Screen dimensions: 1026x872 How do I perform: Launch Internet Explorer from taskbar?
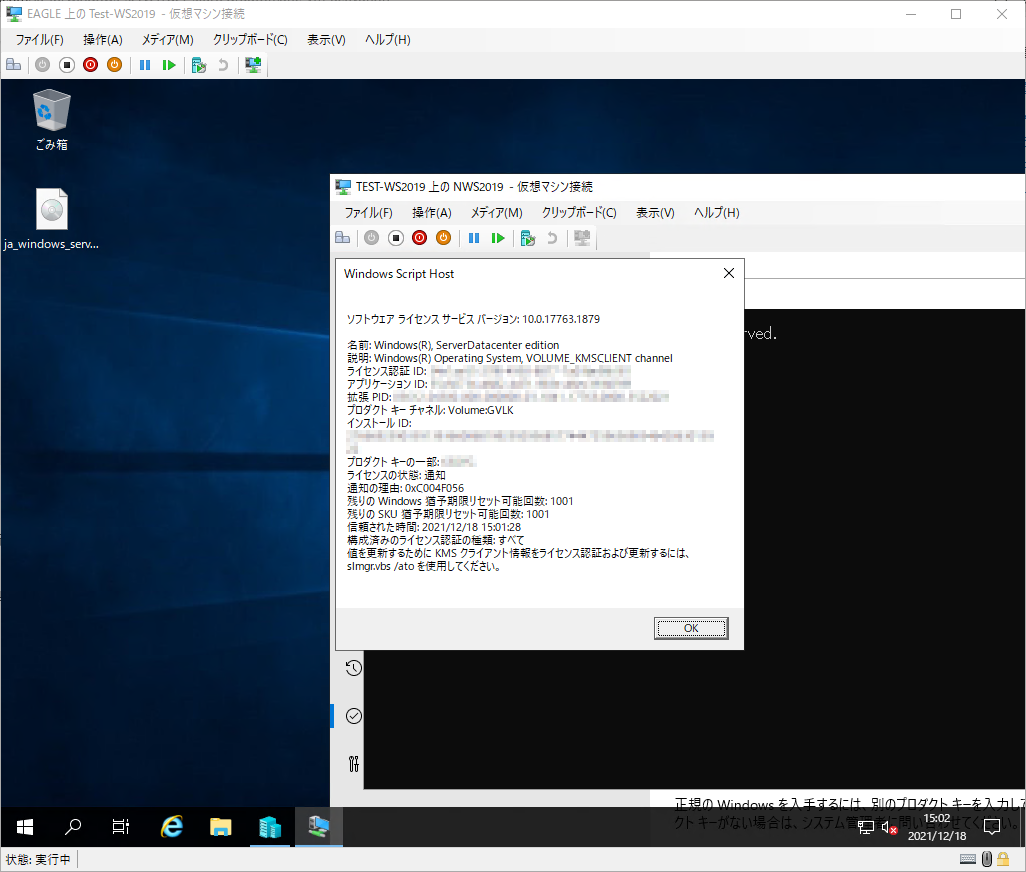(172, 827)
